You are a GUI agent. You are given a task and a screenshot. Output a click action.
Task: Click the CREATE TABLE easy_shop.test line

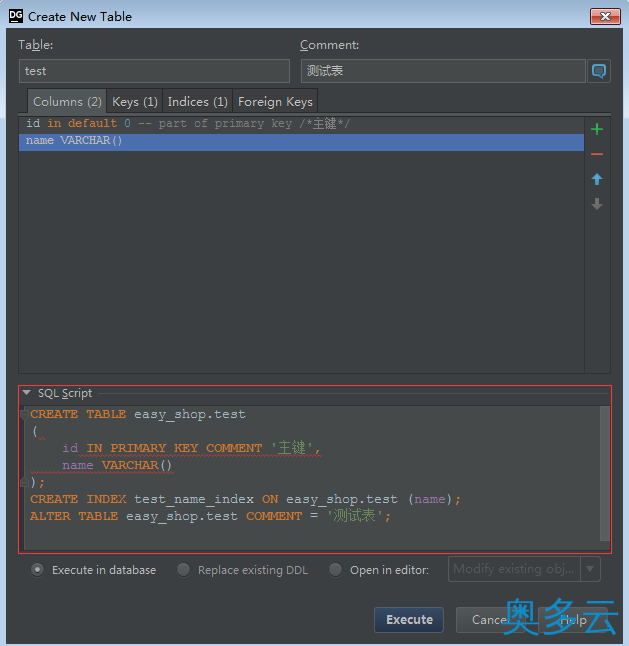point(138,414)
